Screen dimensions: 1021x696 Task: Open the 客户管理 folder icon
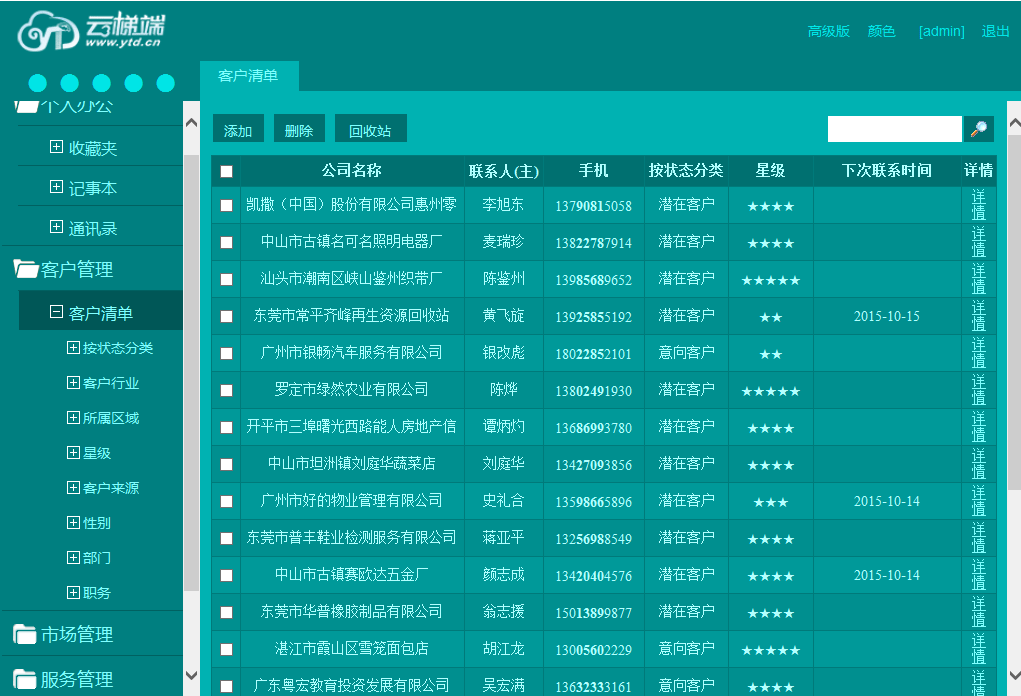point(25,269)
